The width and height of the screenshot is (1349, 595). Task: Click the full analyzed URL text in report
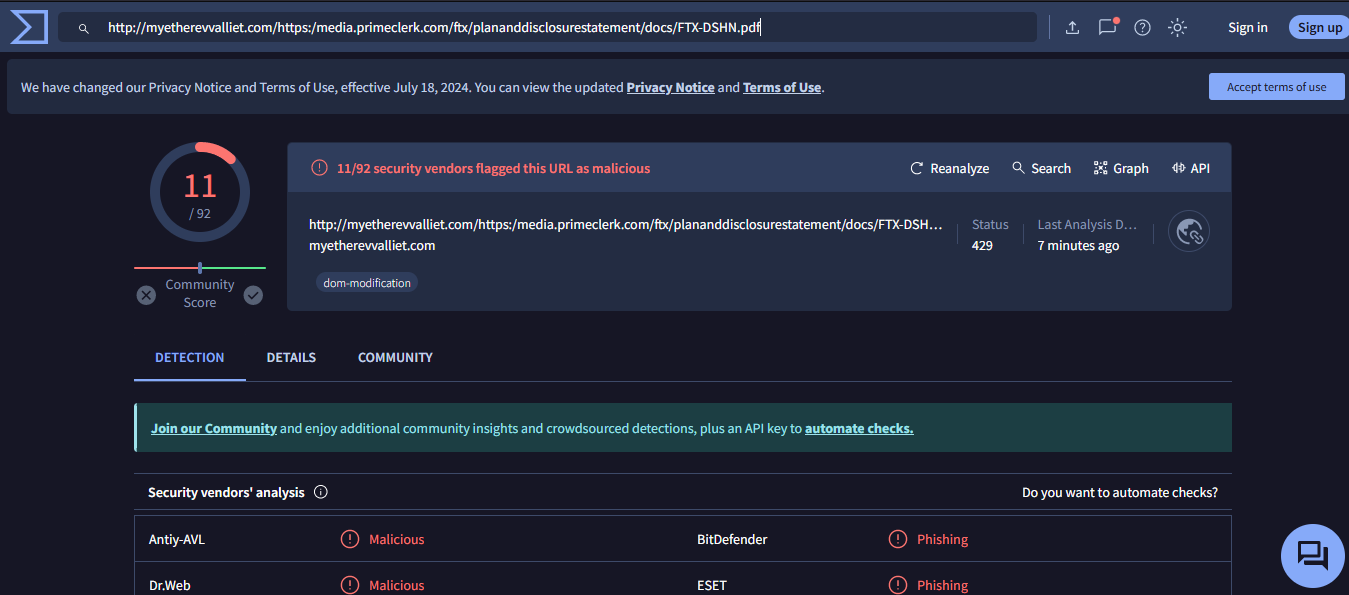(x=626, y=224)
